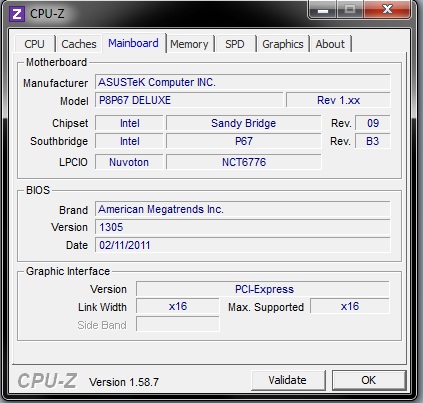Switch to the Graphics tab

click(x=283, y=44)
